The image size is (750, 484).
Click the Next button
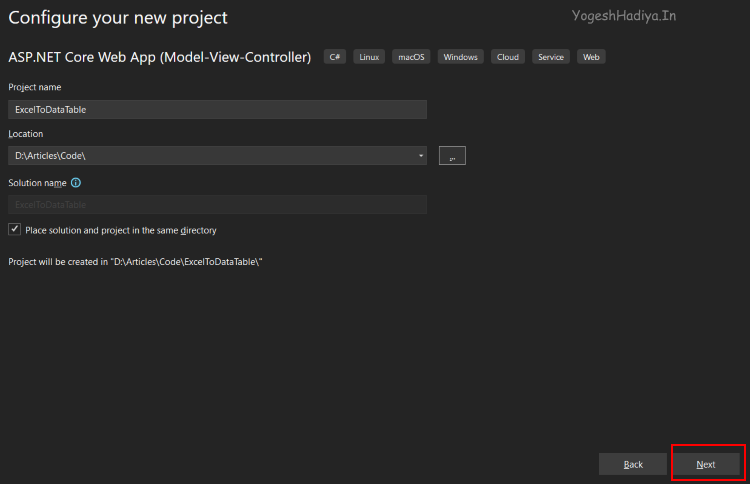[706, 464]
